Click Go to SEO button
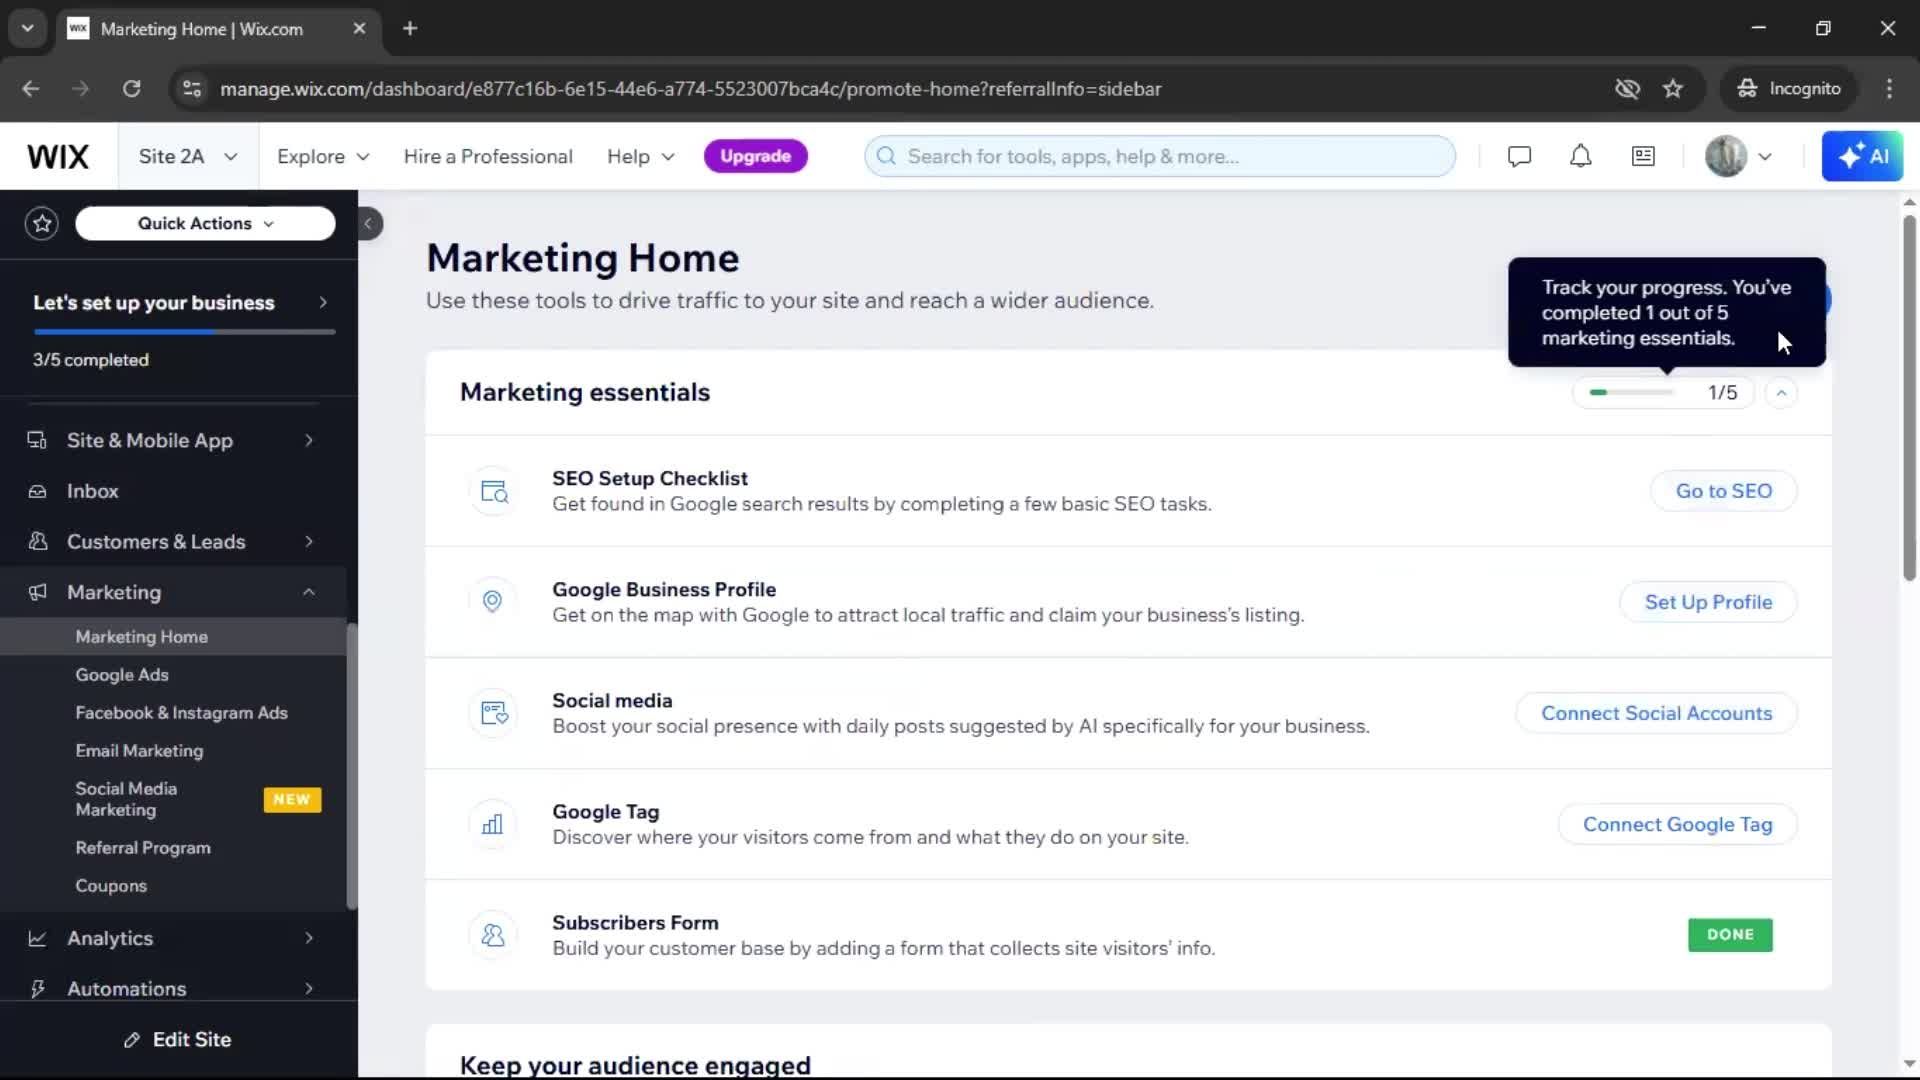Viewport: 1920px width, 1080px height. (1723, 491)
